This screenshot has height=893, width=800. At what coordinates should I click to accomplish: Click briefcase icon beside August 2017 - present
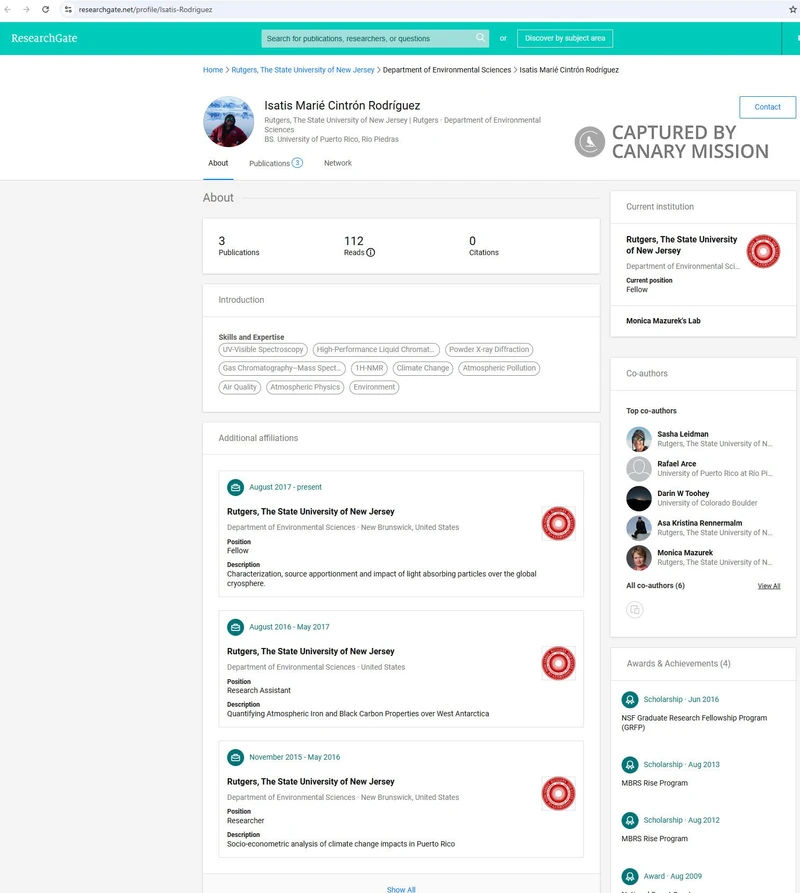point(235,487)
